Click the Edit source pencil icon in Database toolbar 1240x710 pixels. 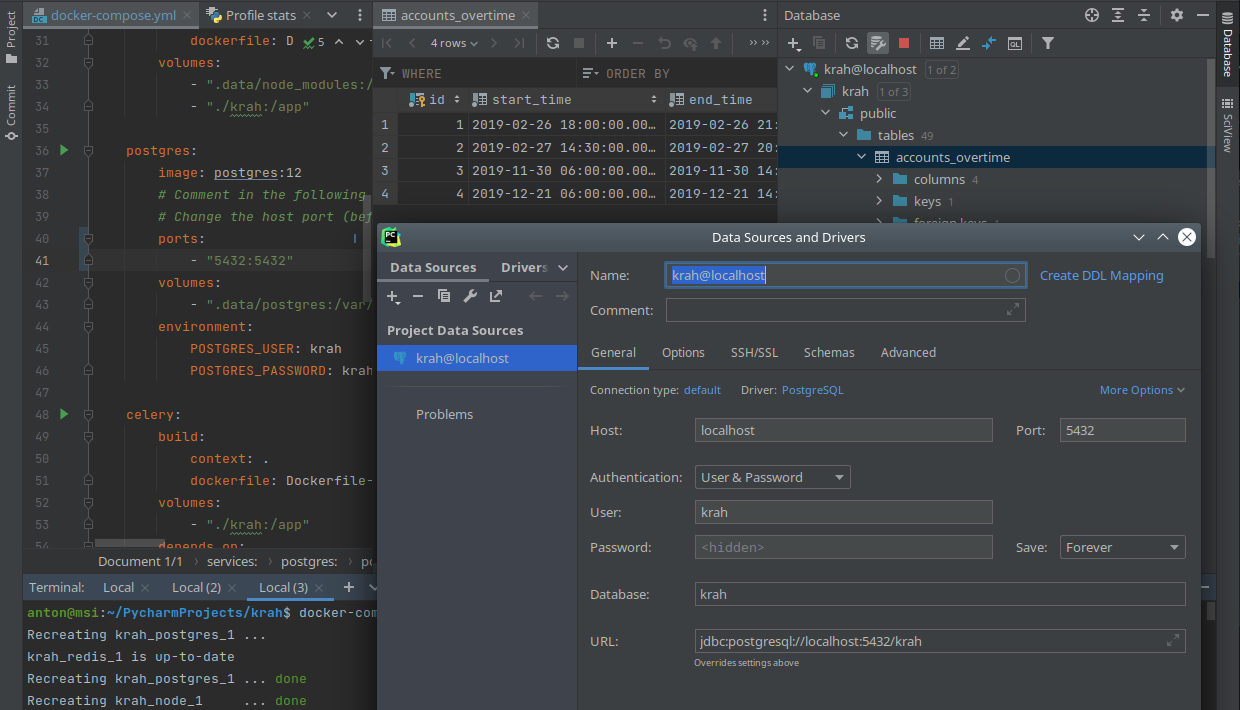tap(963, 43)
